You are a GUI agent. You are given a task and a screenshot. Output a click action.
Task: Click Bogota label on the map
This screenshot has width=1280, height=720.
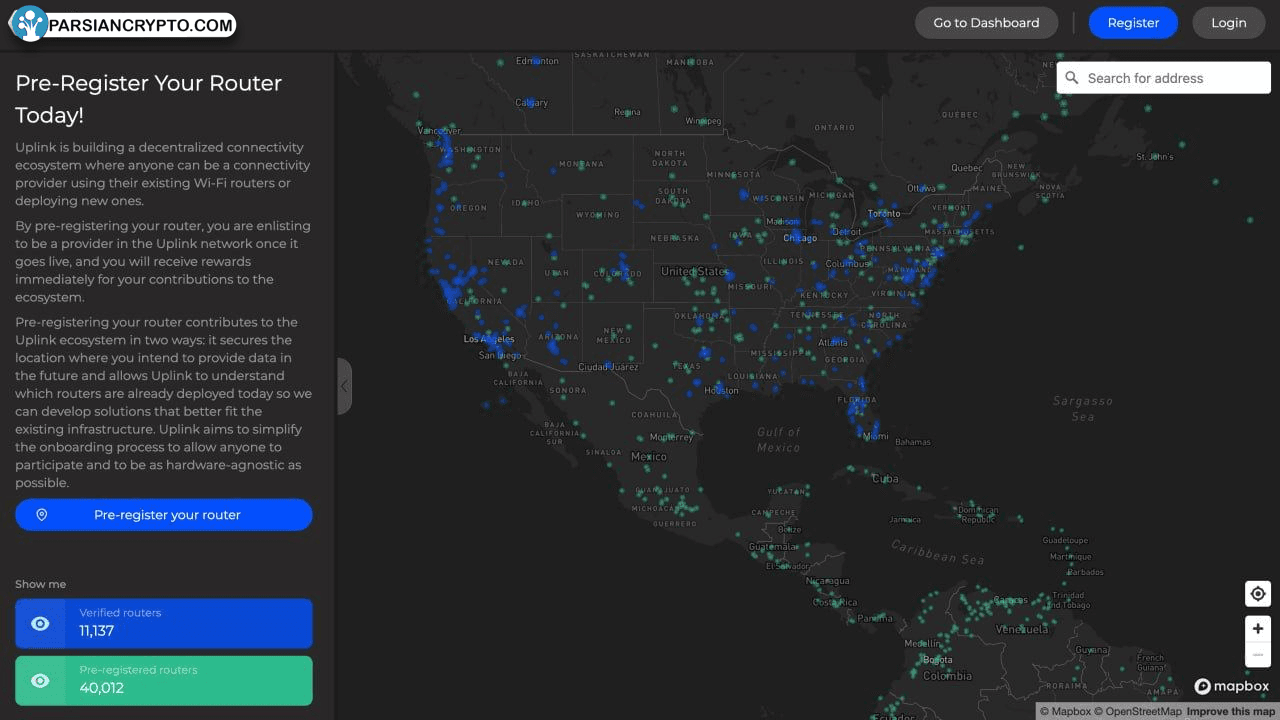point(938,660)
